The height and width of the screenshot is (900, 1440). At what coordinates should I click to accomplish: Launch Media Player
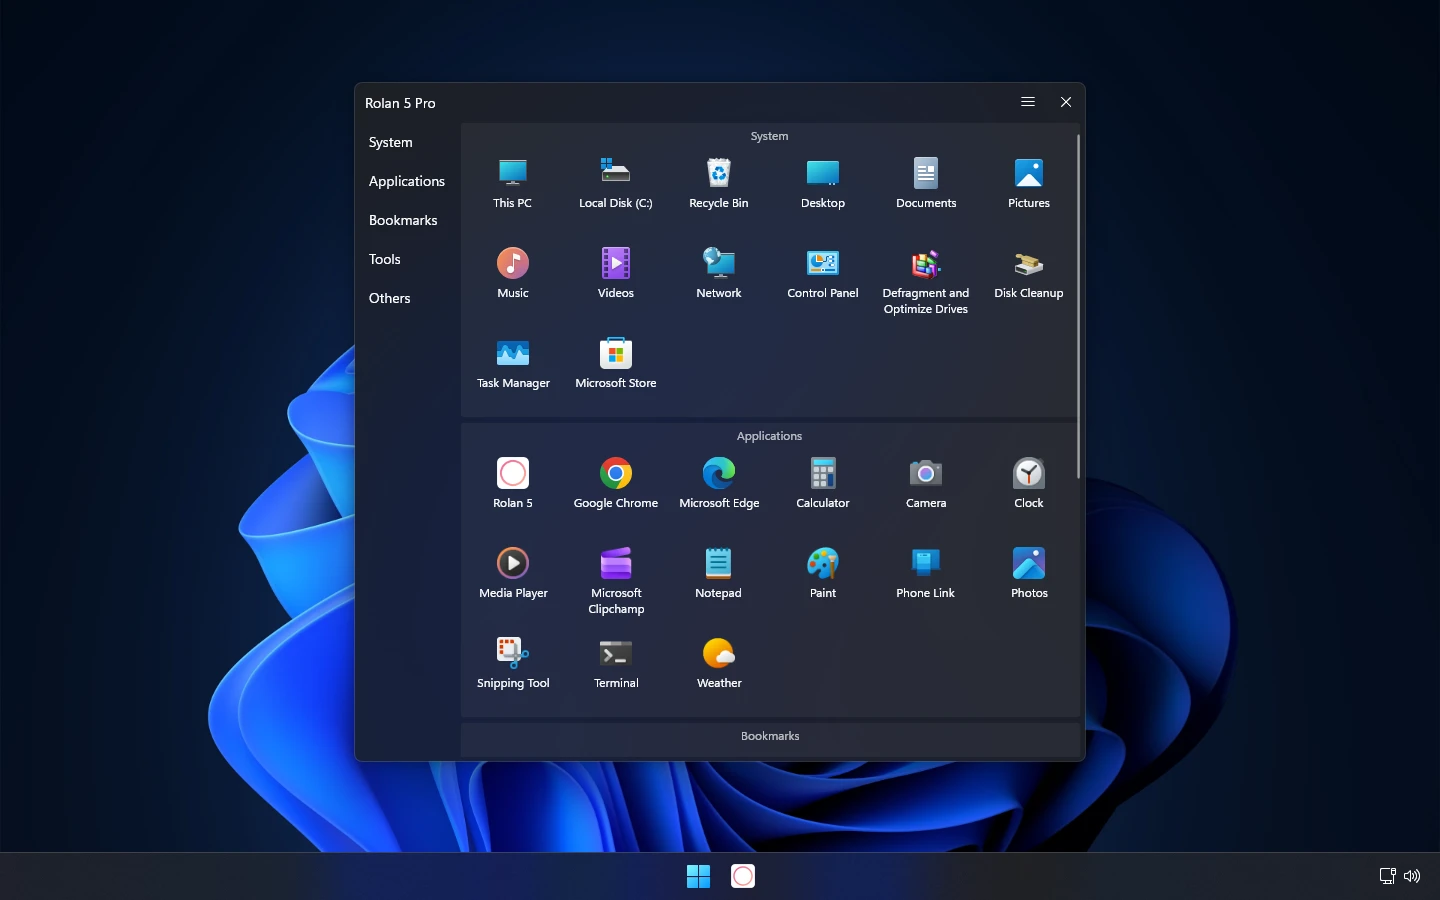pos(513,573)
